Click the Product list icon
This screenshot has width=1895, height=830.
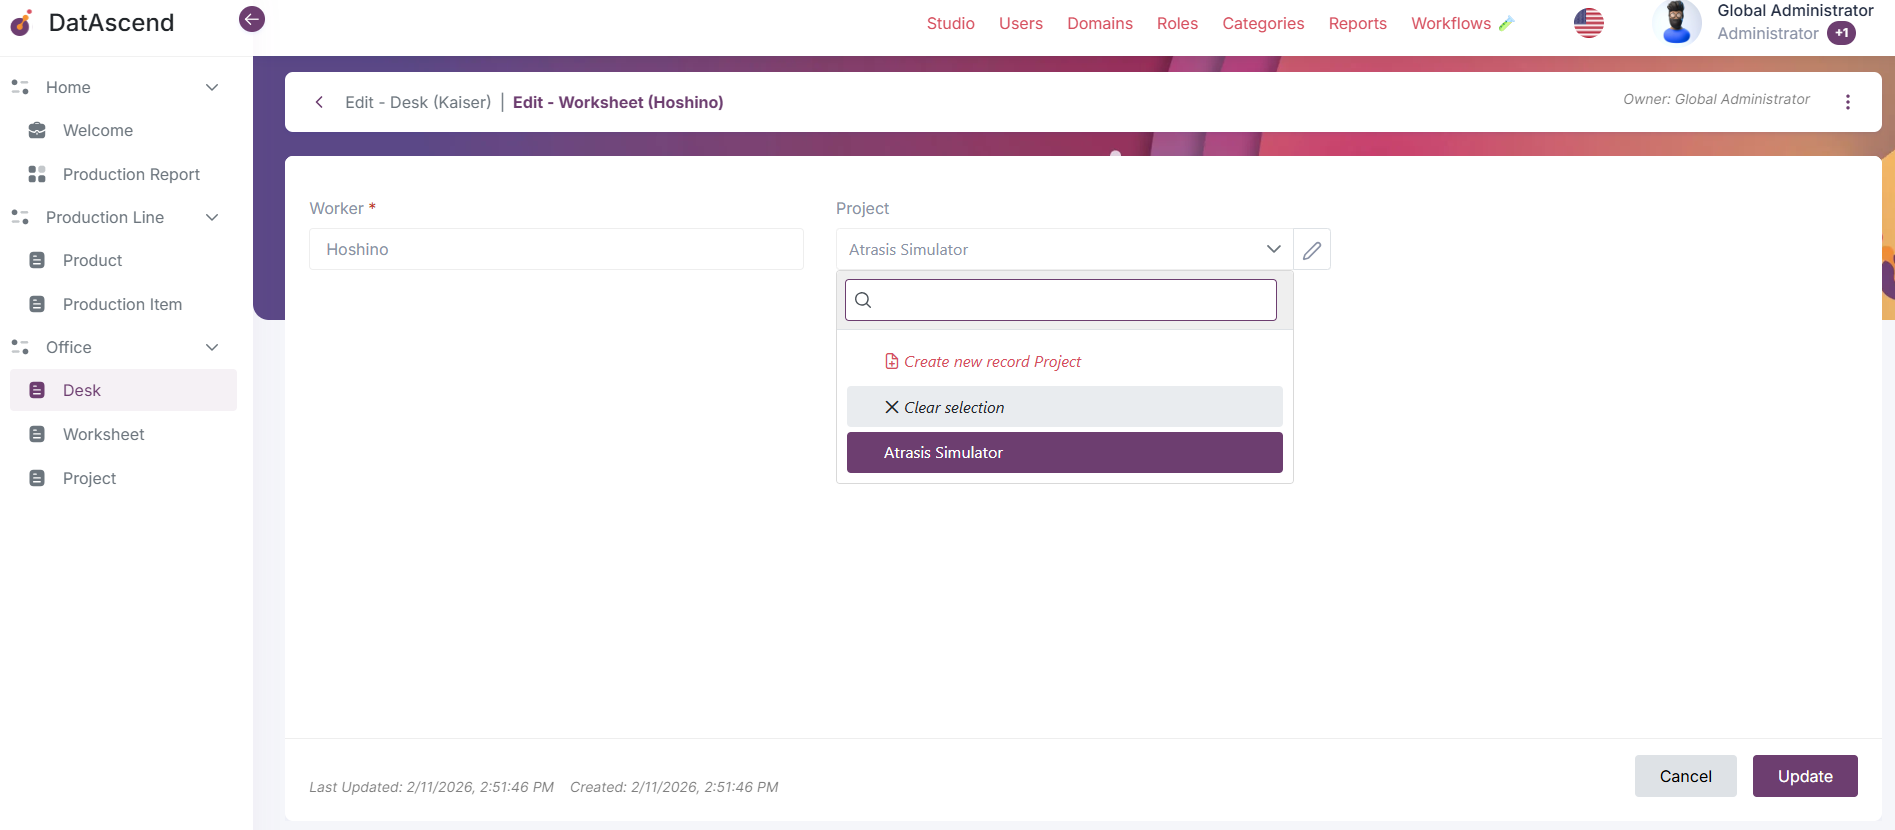click(x=37, y=260)
